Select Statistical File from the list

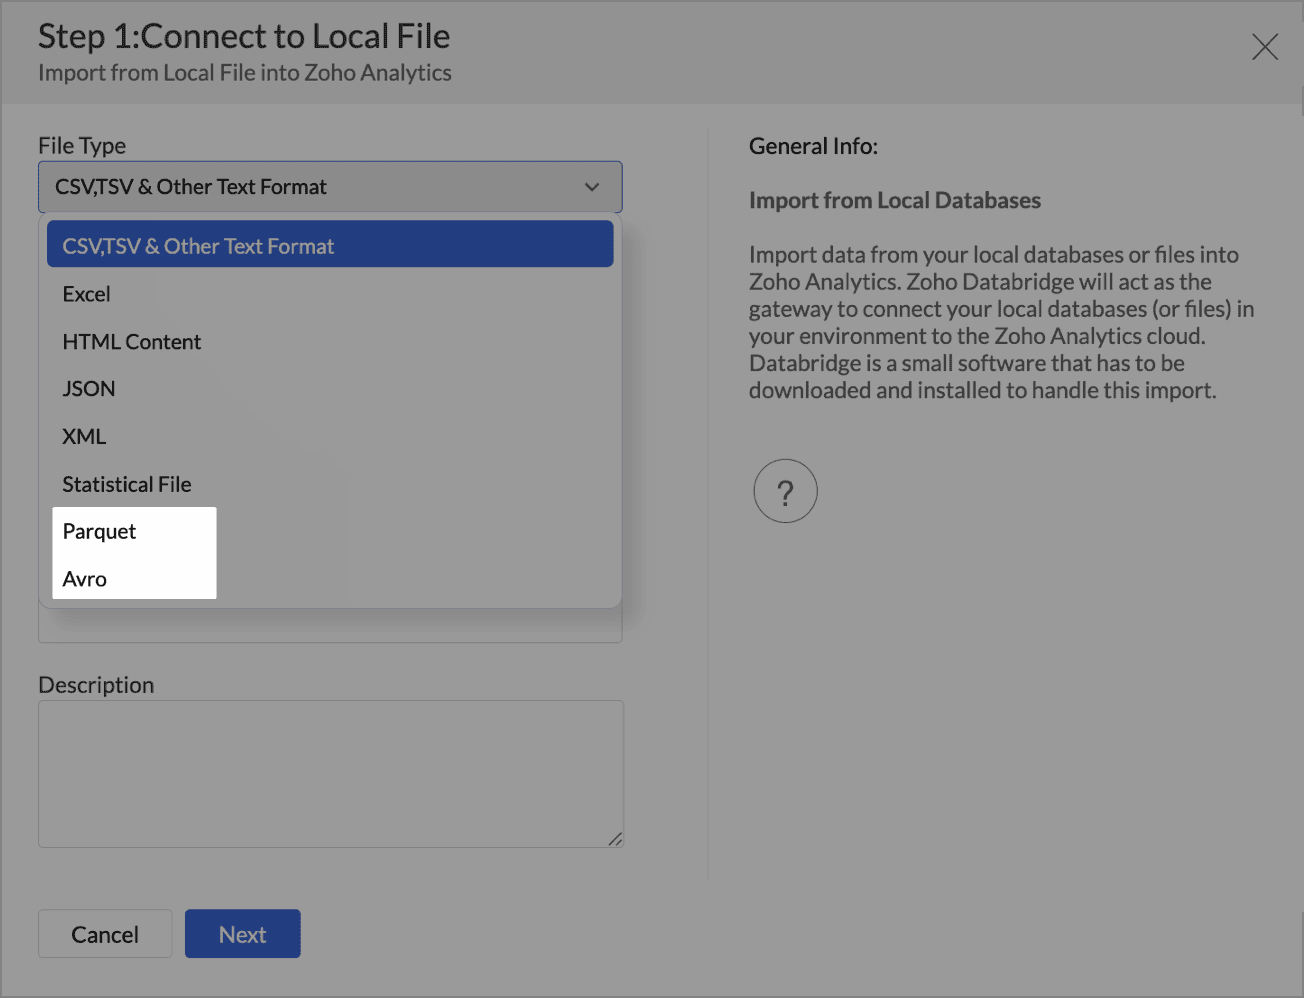pyautogui.click(x=127, y=484)
